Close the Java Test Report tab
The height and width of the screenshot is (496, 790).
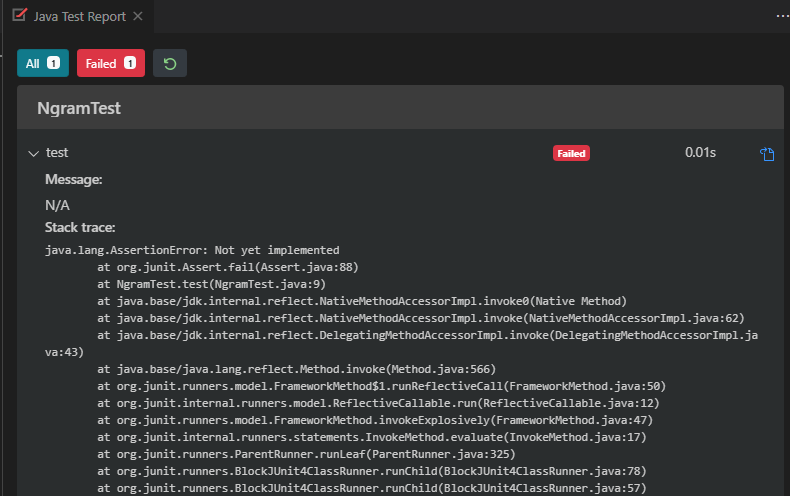tap(138, 17)
